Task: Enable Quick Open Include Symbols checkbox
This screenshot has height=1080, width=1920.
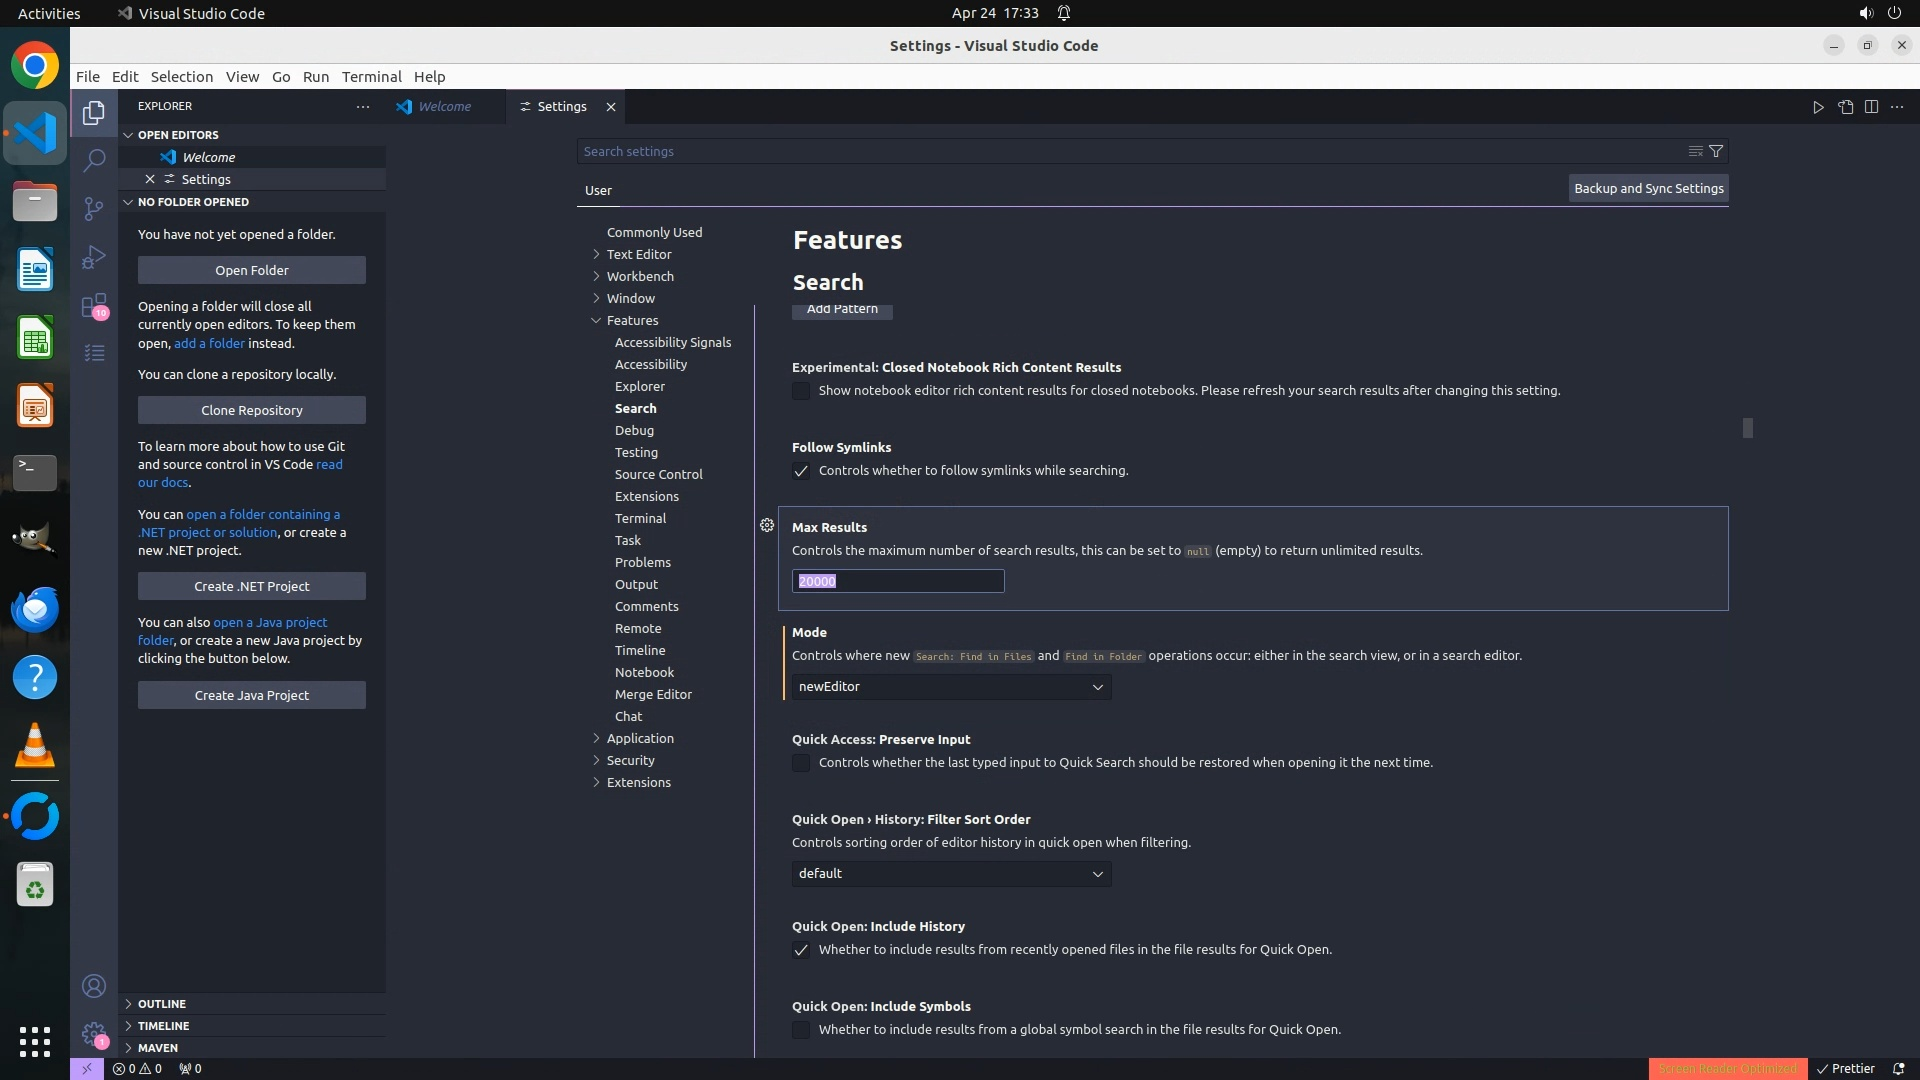Action: [801, 1030]
